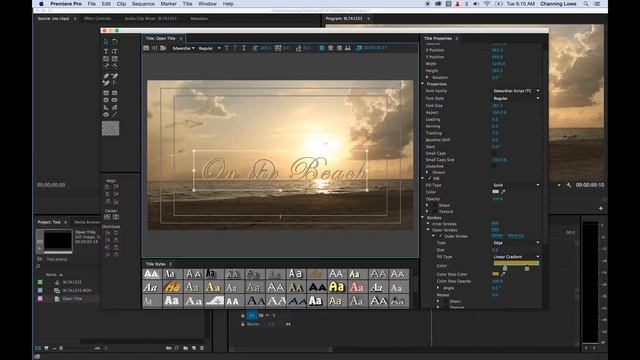The image size is (640, 360).
Task: Click the center align text icon
Action: tap(330, 48)
